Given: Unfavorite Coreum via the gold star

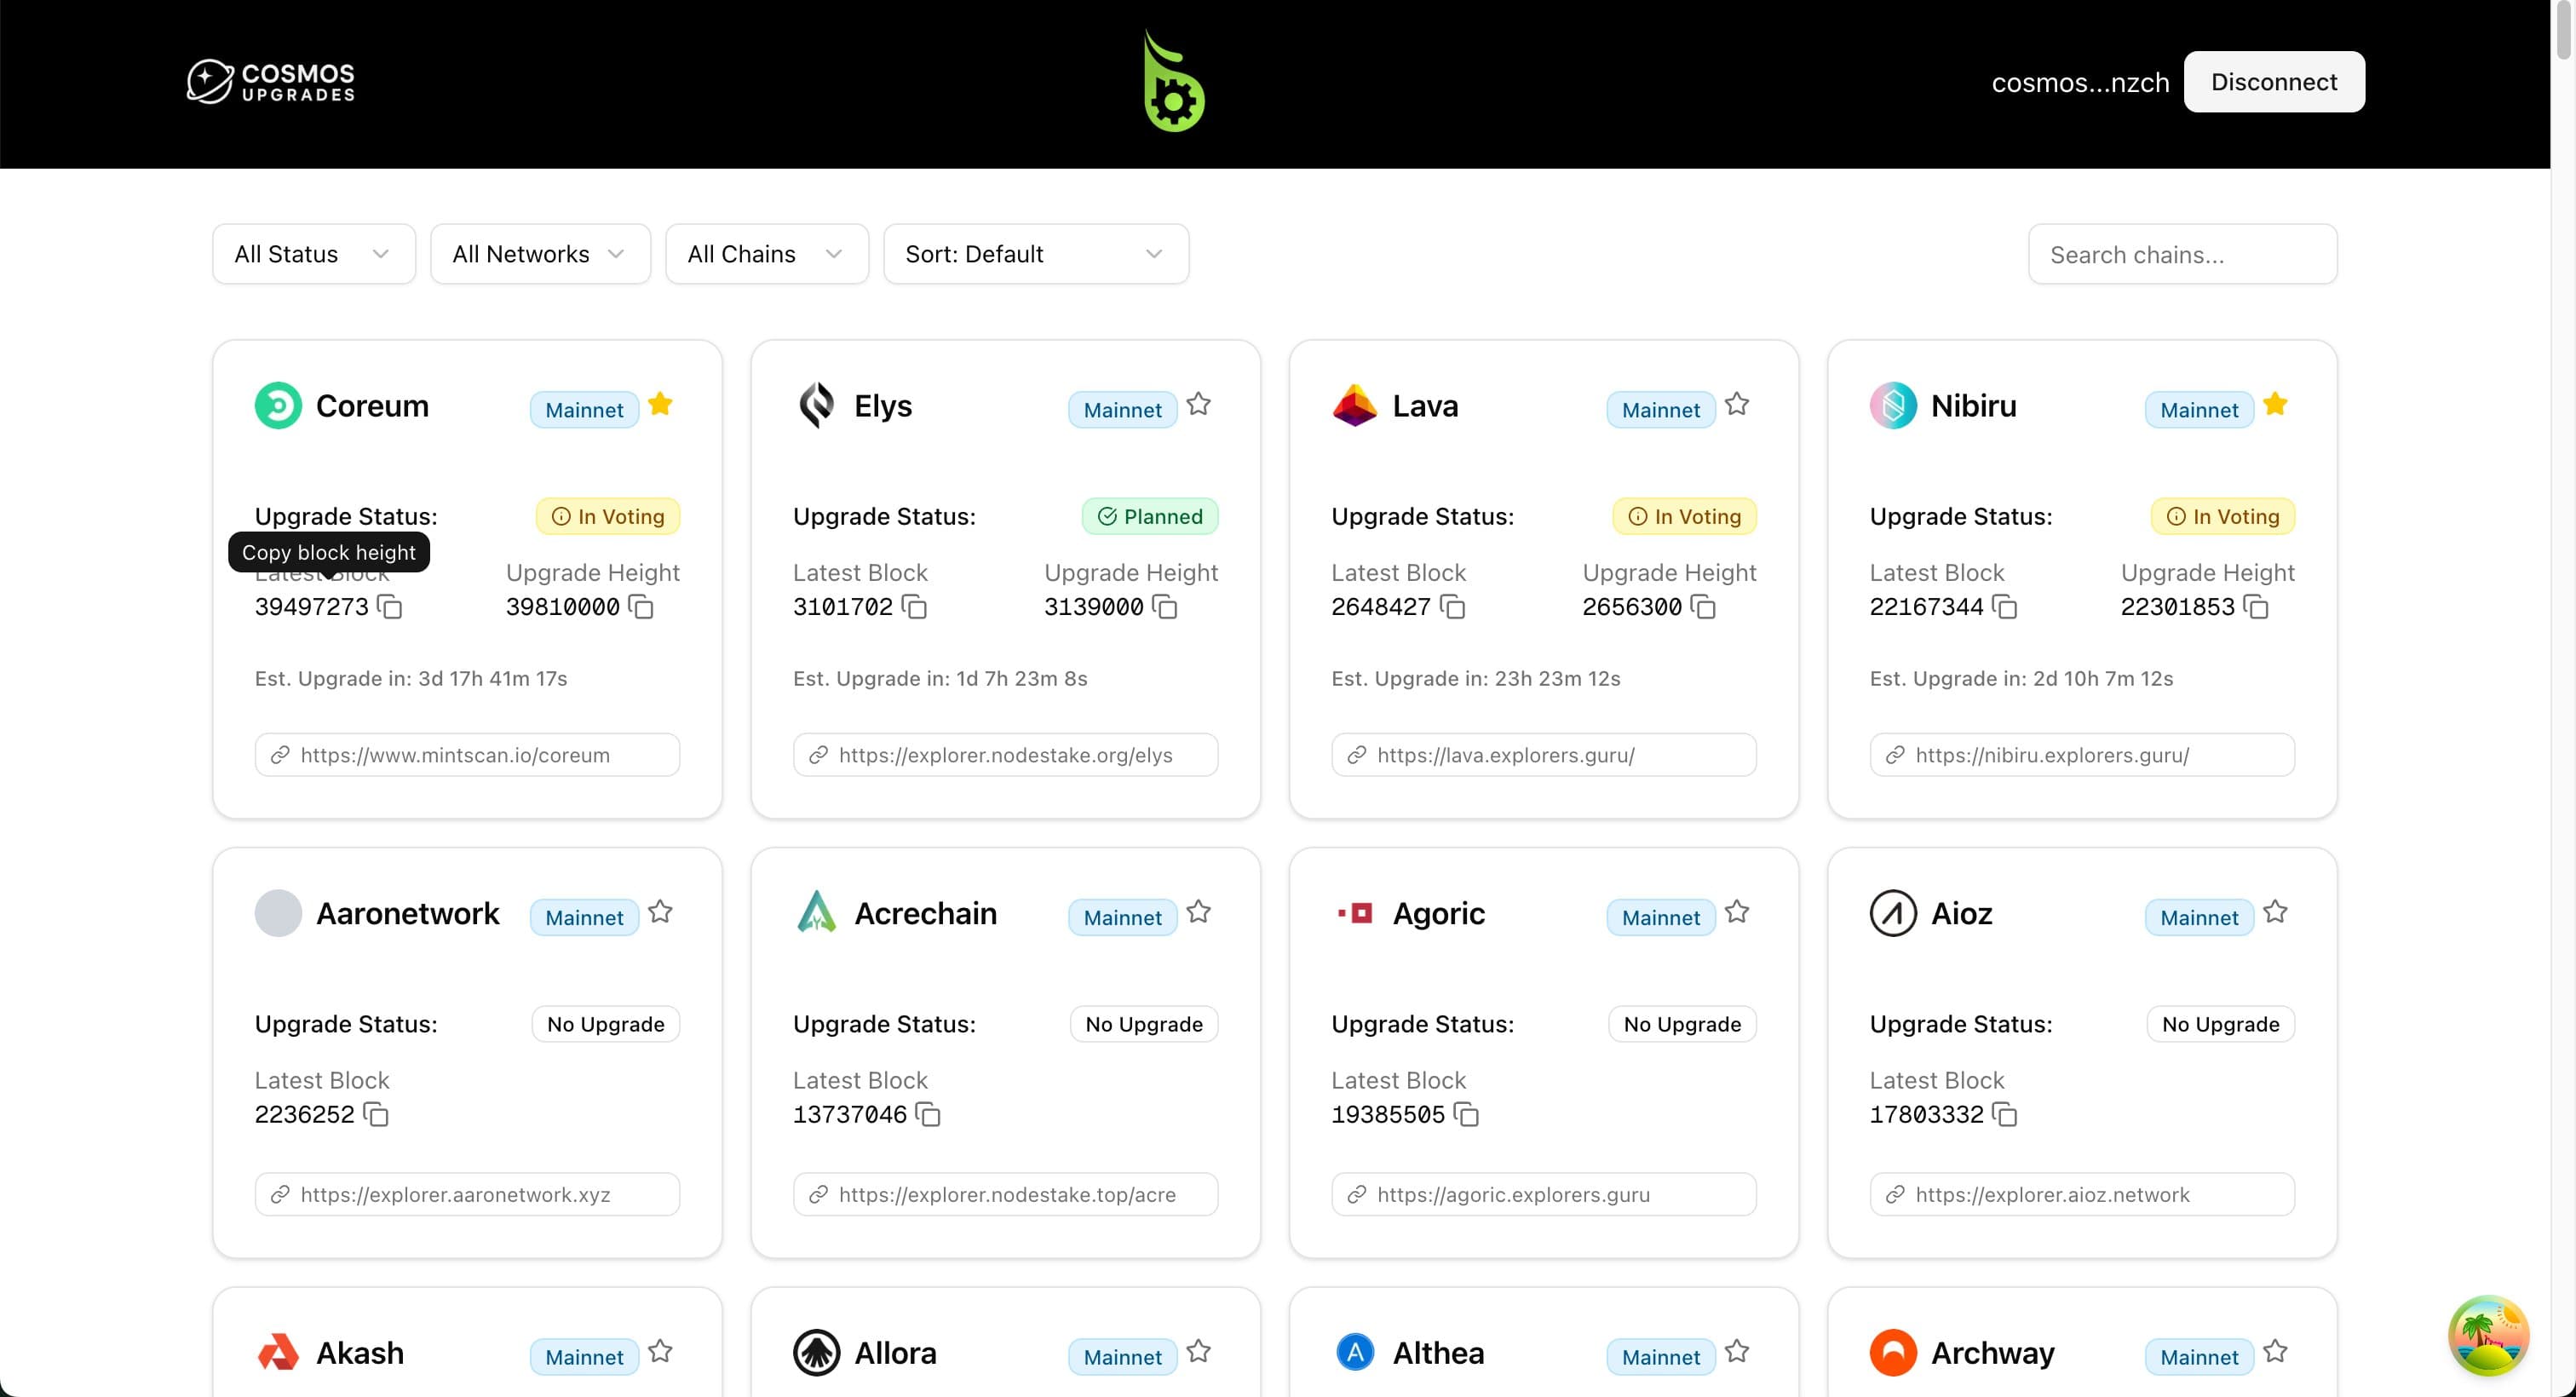Looking at the screenshot, I should click(x=660, y=404).
